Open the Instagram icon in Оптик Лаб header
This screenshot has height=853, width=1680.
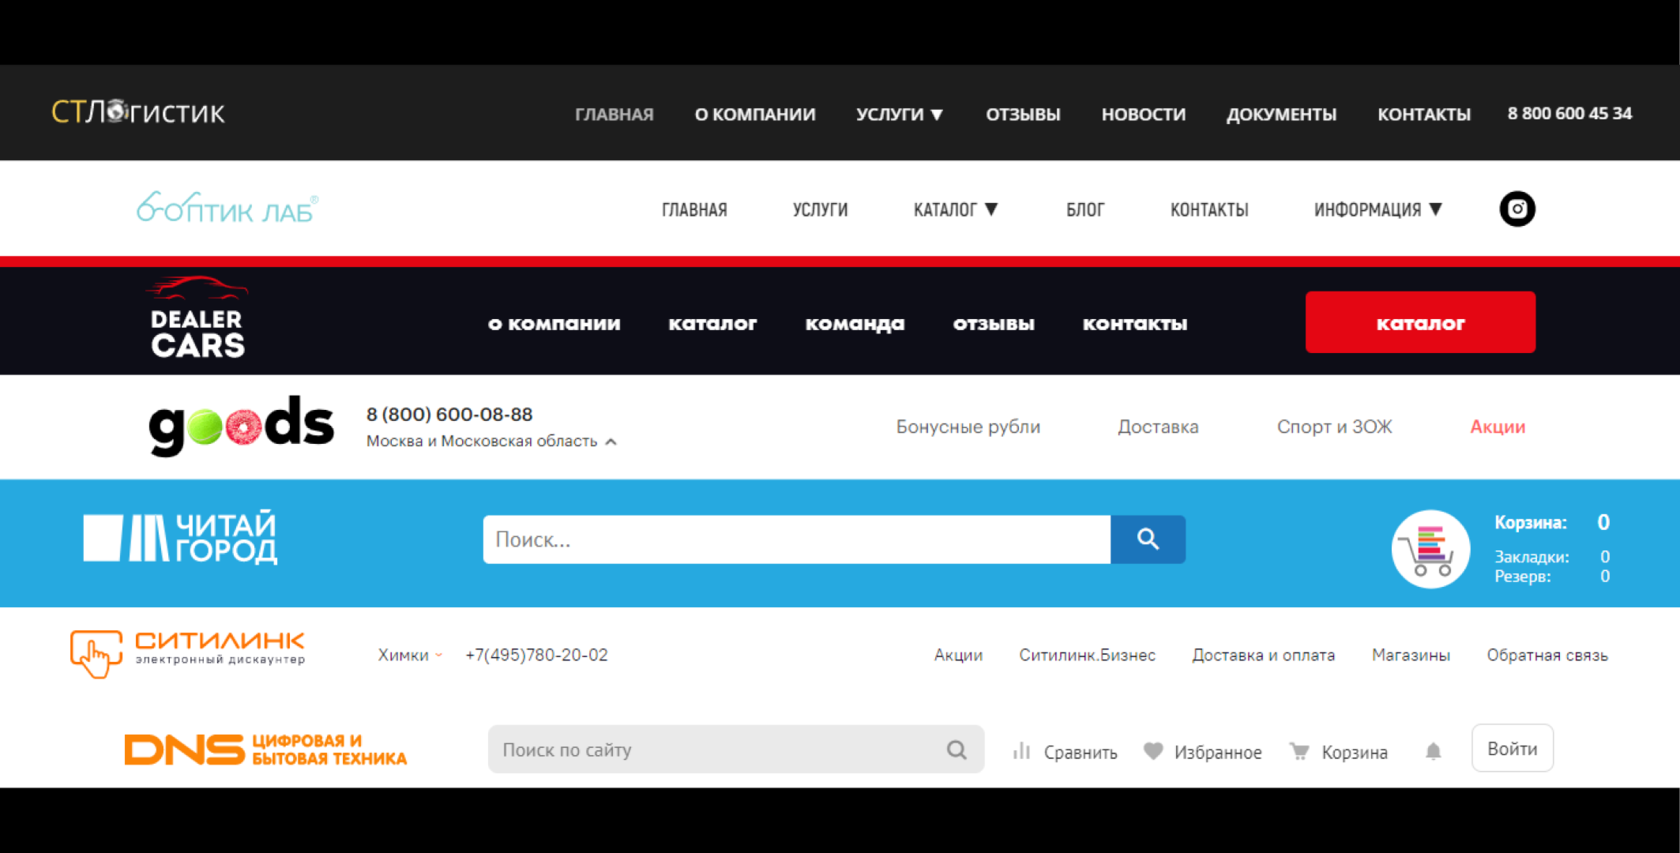click(1517, 209)
